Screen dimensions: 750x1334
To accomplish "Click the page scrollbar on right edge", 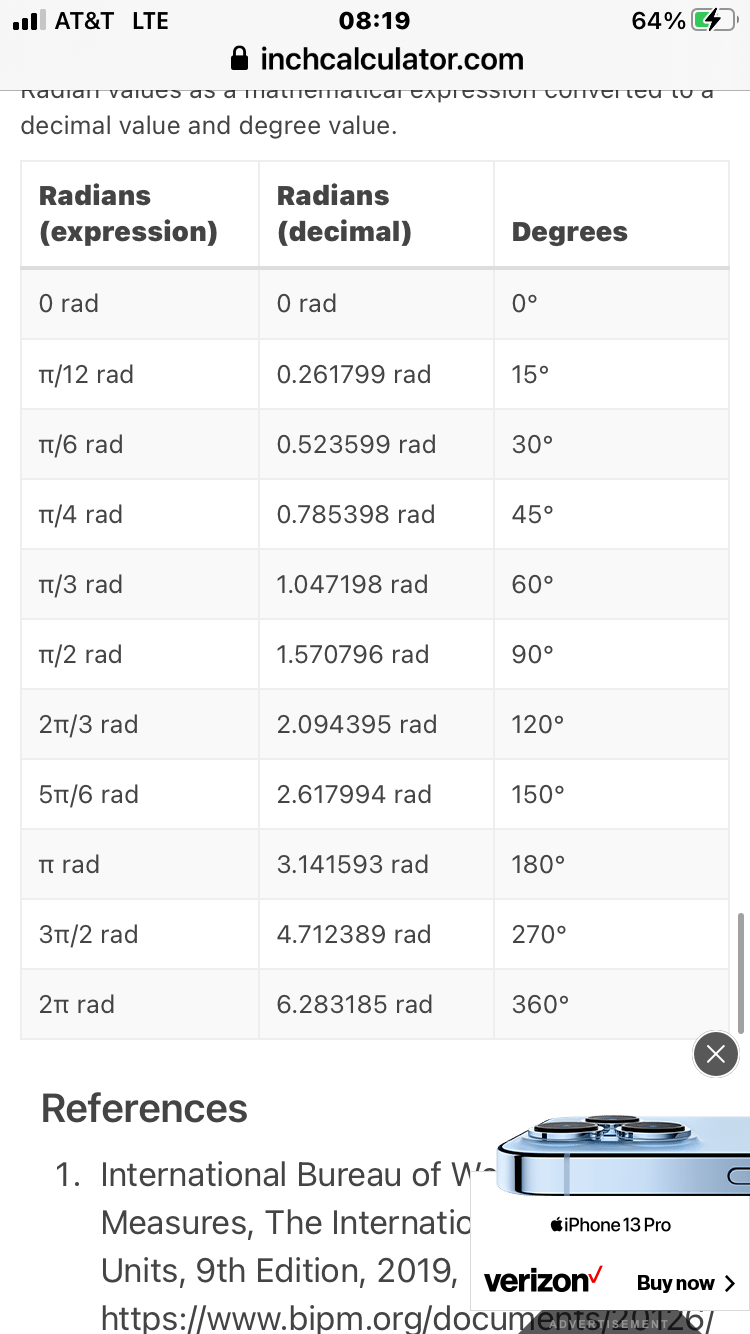I will pos(740,973).
